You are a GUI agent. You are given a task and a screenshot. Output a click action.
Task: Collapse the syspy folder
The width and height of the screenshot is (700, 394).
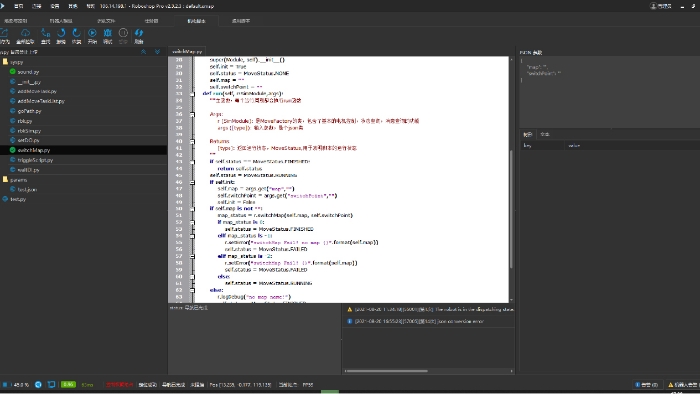[5, 62]
